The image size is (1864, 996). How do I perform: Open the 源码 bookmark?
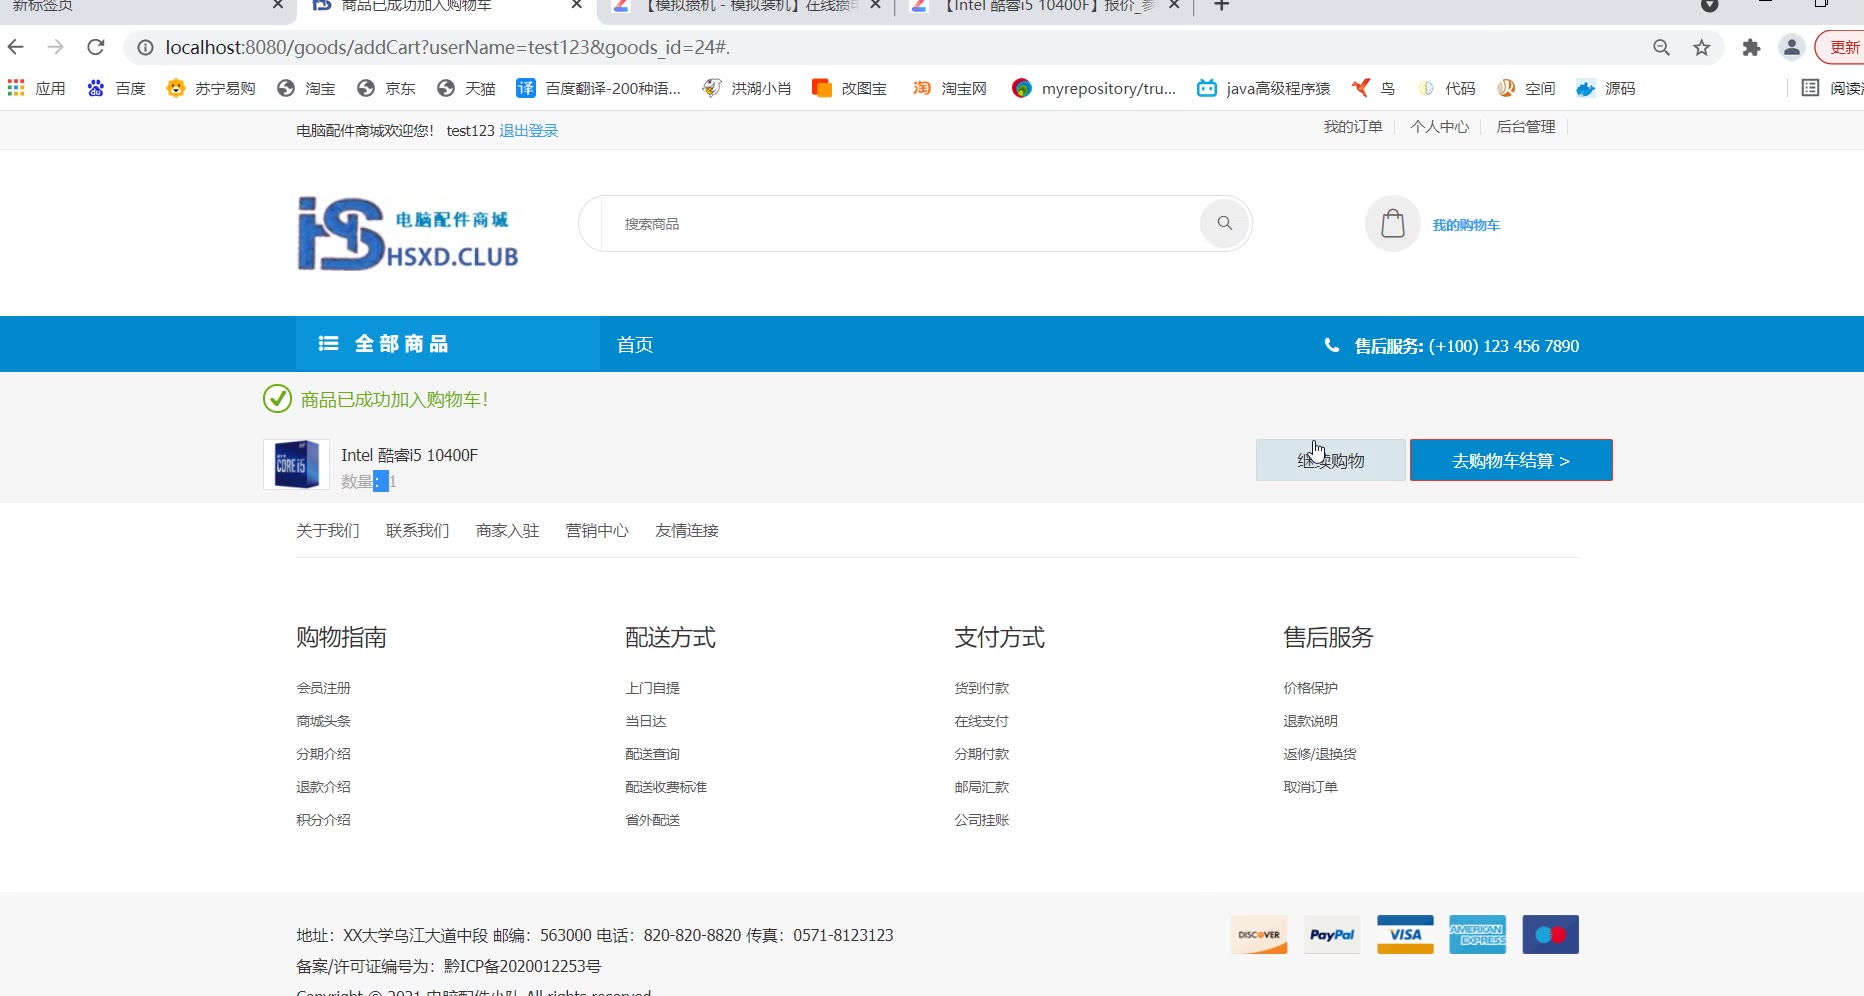[1606, 88]
